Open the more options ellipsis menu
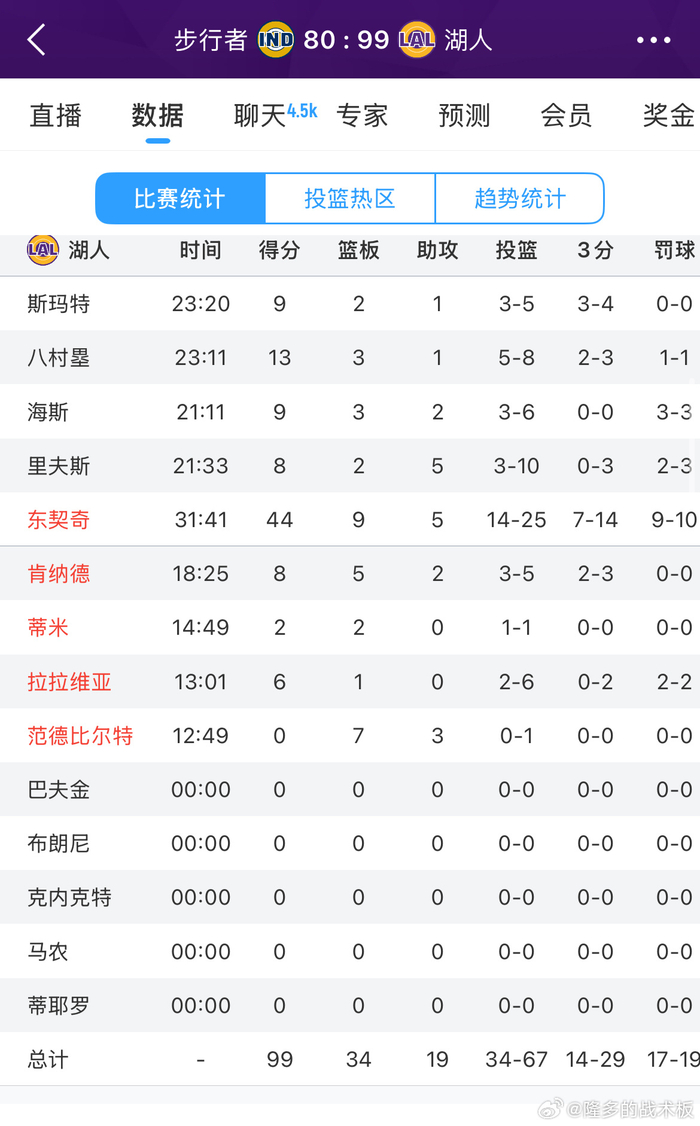 pyautogui.click(x=653, y=39)
